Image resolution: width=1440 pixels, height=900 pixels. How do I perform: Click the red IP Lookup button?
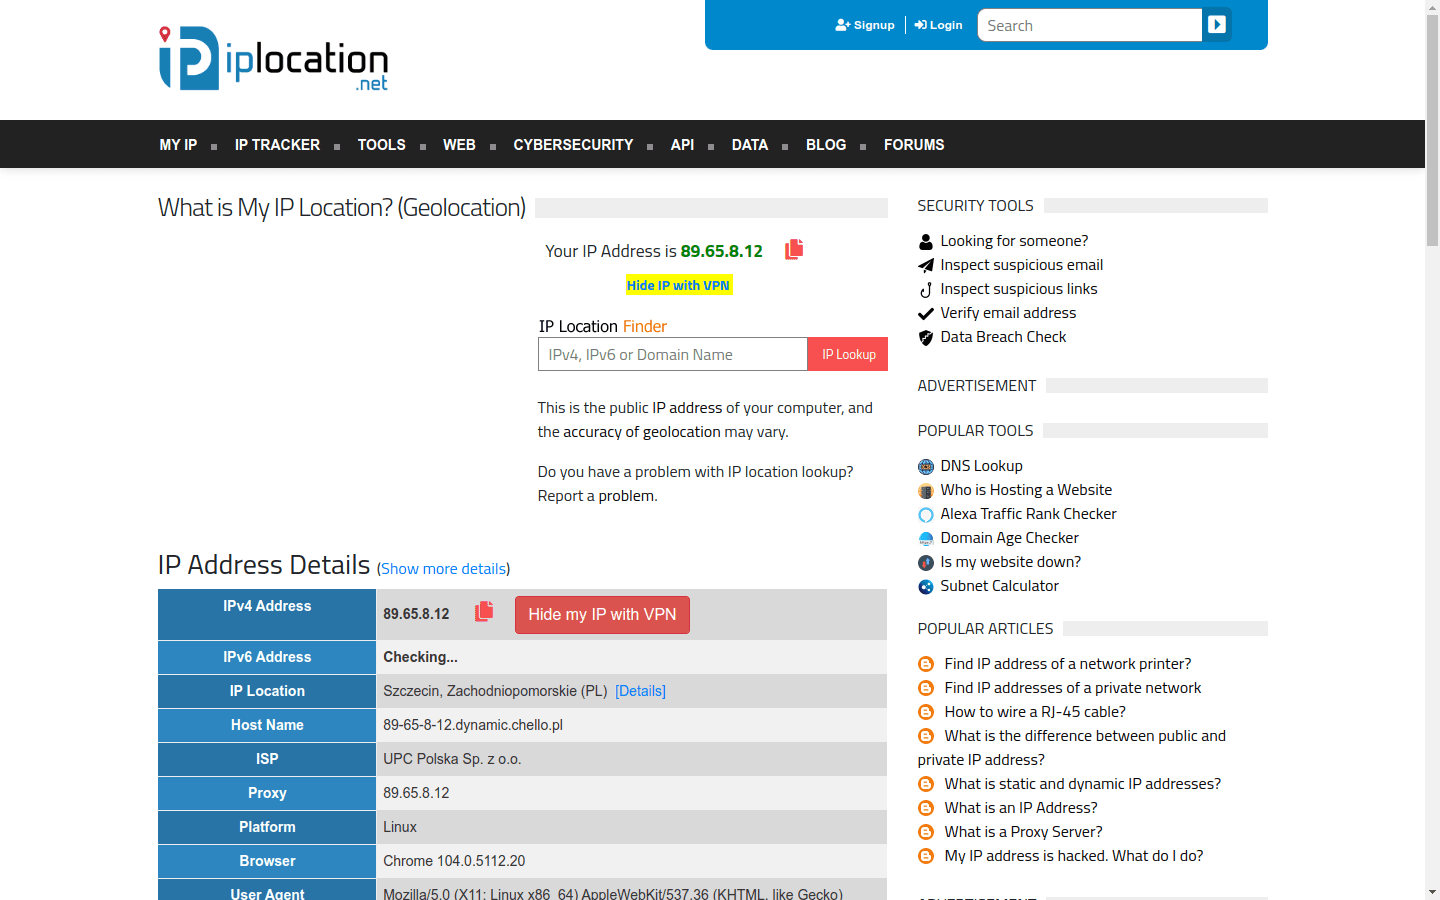tap(847, 353)
